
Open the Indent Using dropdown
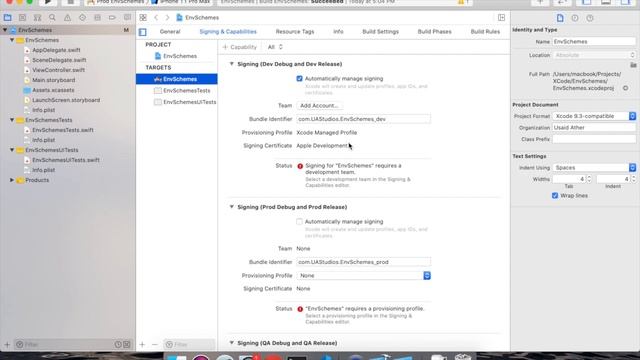click(x=594, y=168)
